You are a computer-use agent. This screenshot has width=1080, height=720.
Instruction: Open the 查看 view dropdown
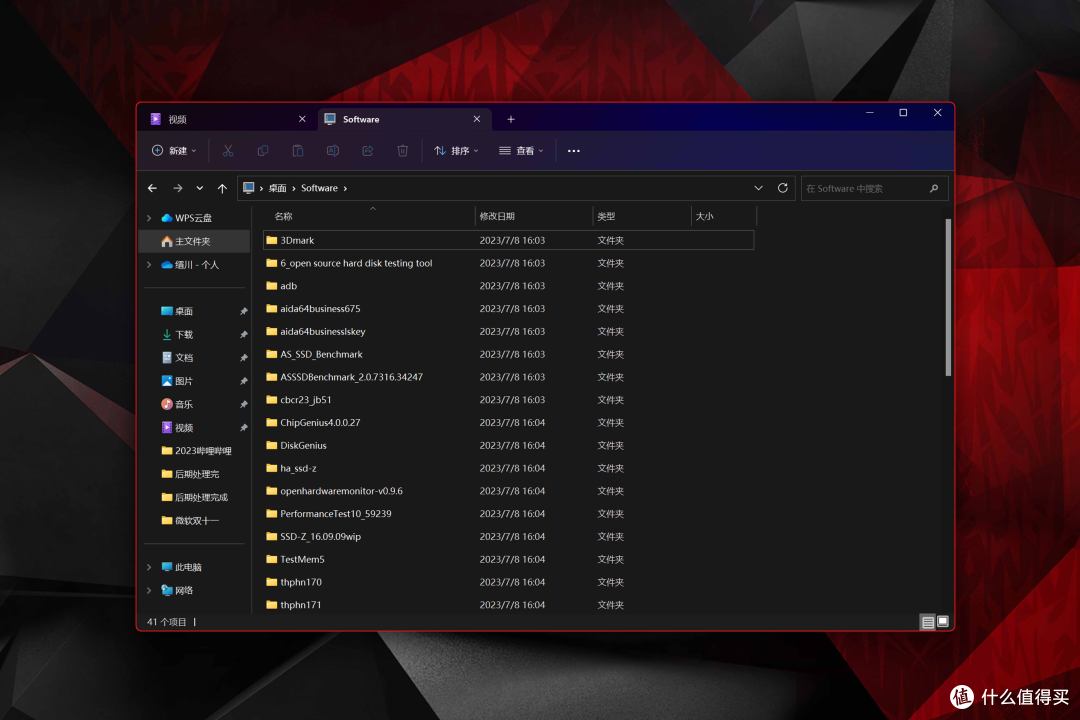click(521, 151)
